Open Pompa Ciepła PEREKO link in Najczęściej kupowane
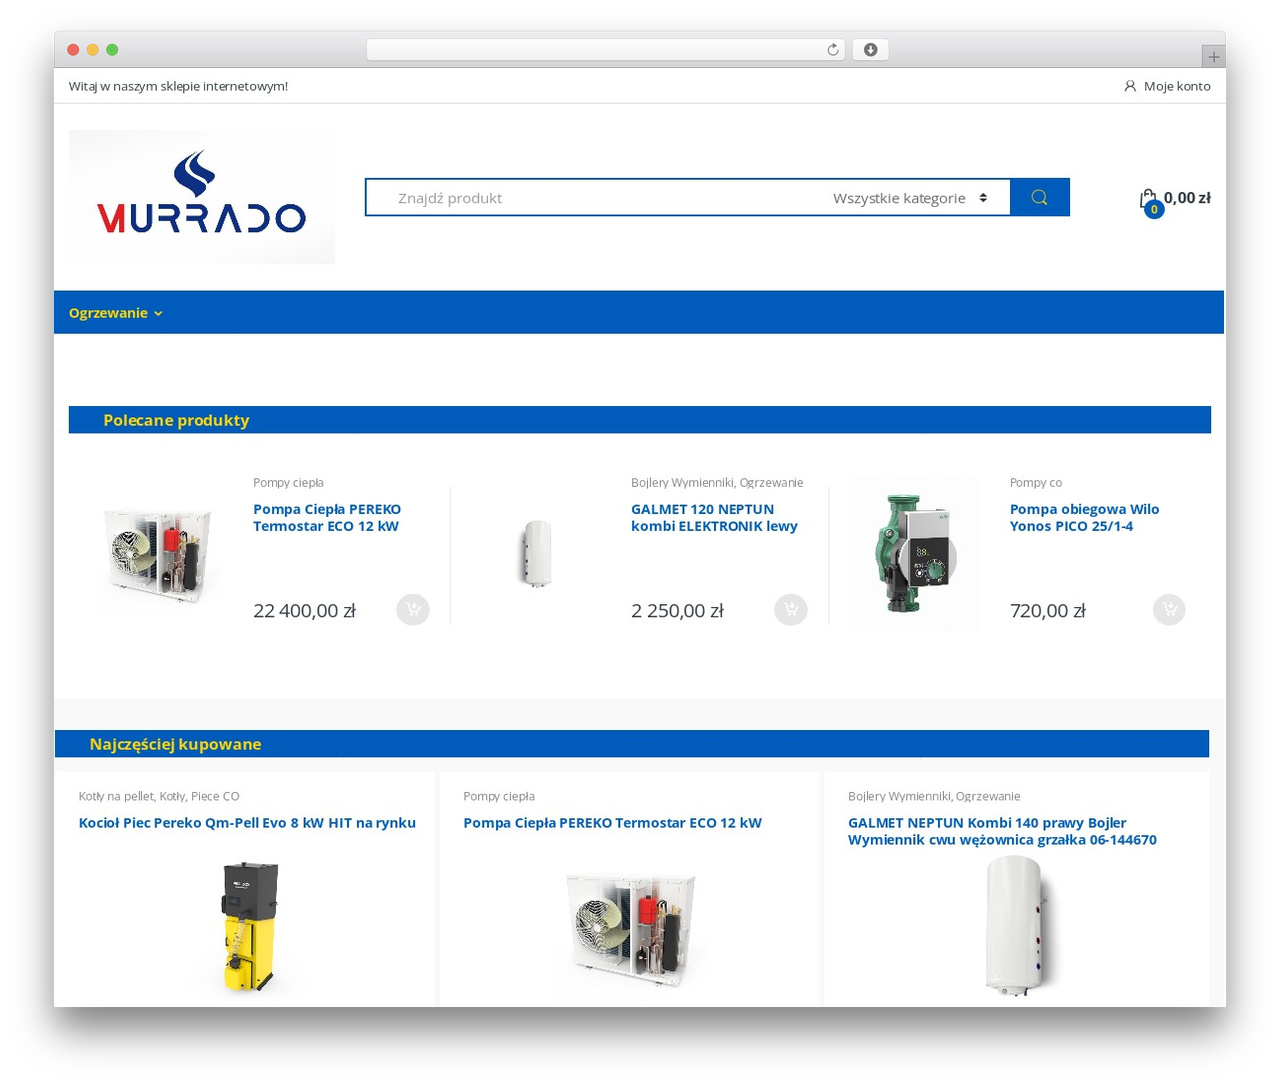The height and width of the screenshot is (1084, 1280). 612,823
